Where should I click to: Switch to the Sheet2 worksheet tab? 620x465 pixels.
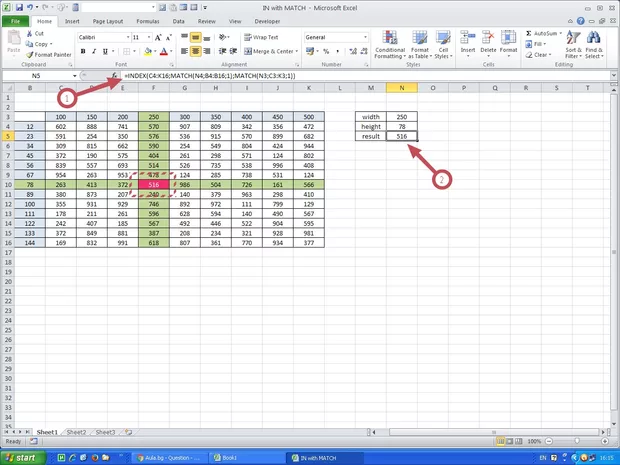77,432
